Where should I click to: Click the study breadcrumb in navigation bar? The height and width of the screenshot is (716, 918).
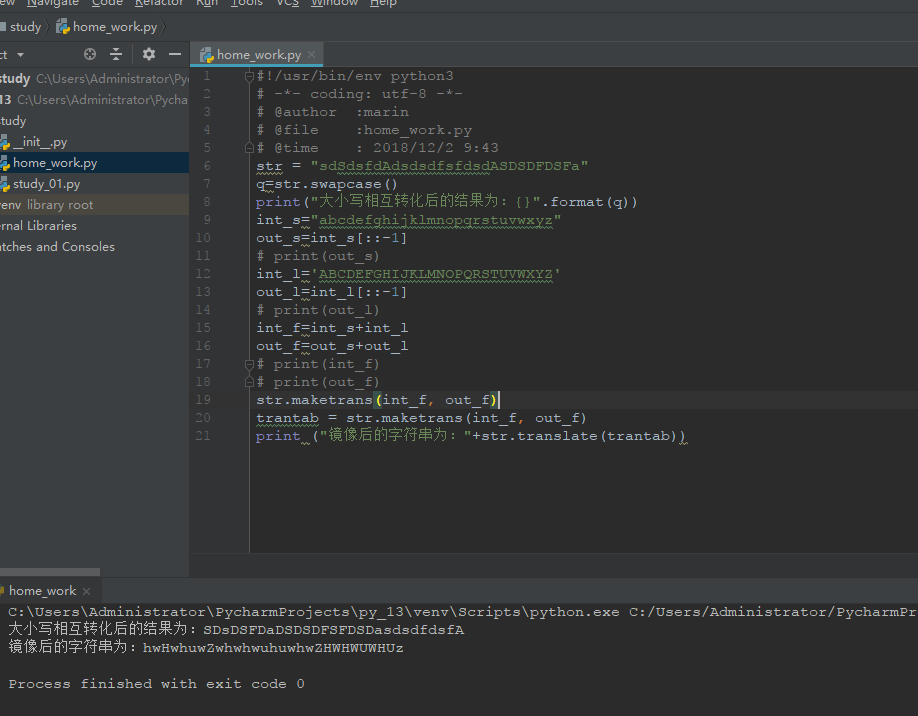(25, 27)
